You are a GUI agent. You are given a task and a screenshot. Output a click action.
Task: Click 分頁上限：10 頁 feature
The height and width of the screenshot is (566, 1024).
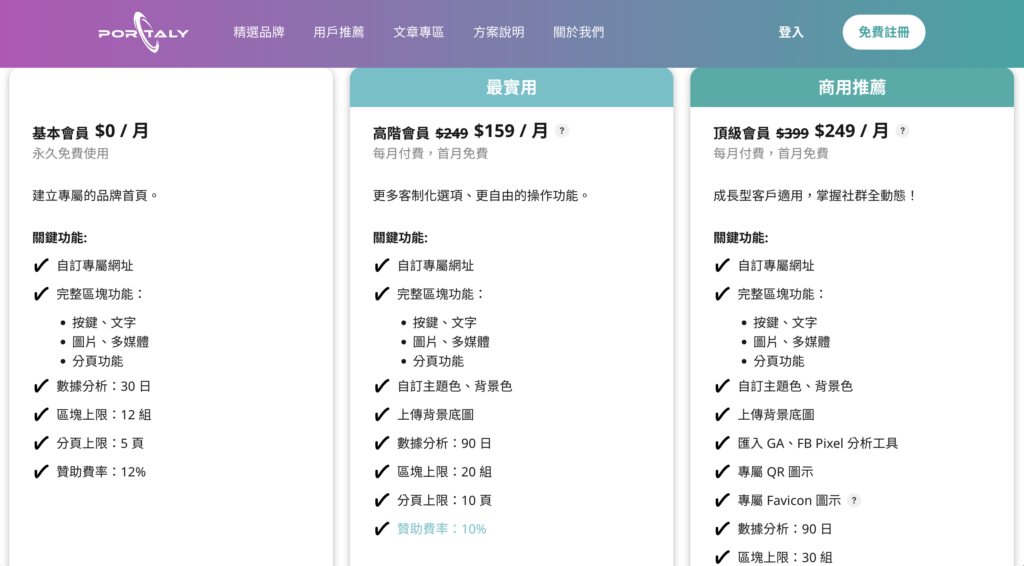pyautogui.click(x=445, y=500)
